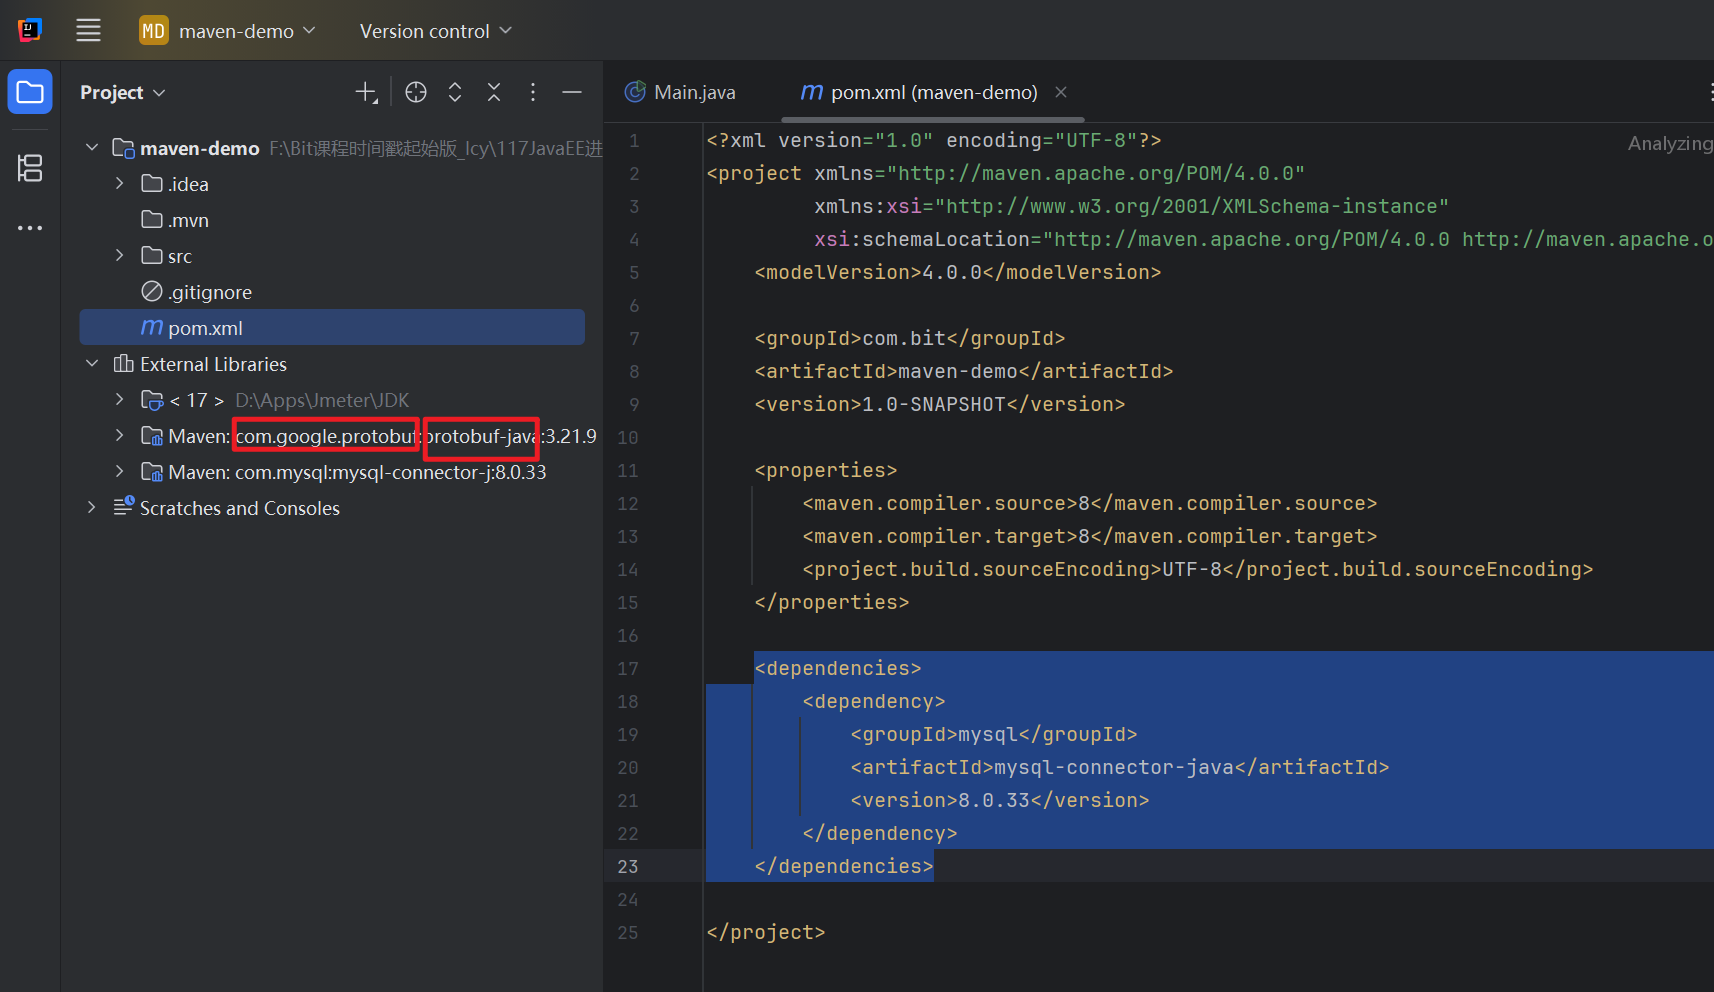Click the maven.compiler.target line

pos(1090,536)
